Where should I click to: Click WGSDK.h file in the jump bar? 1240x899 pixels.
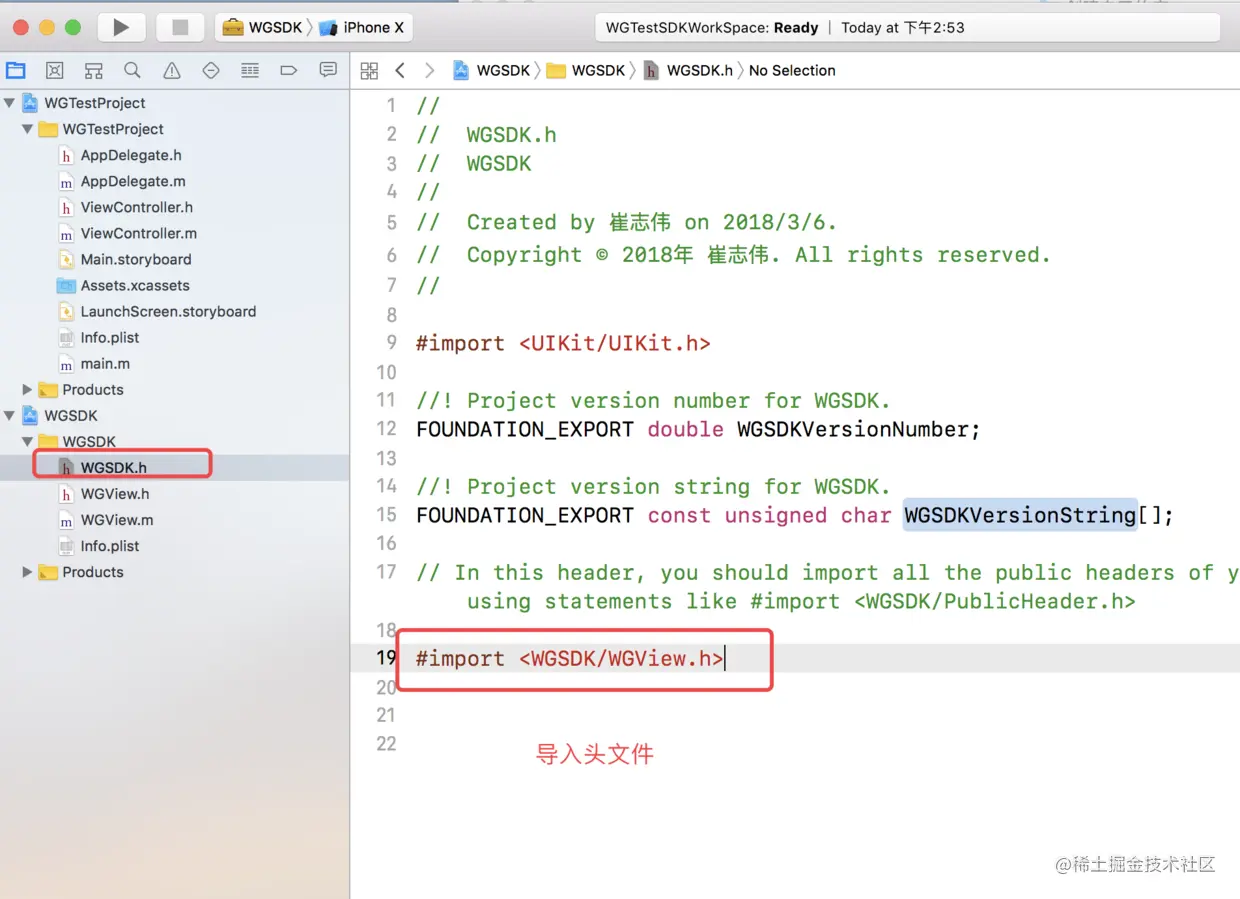(x=688, y=70)
